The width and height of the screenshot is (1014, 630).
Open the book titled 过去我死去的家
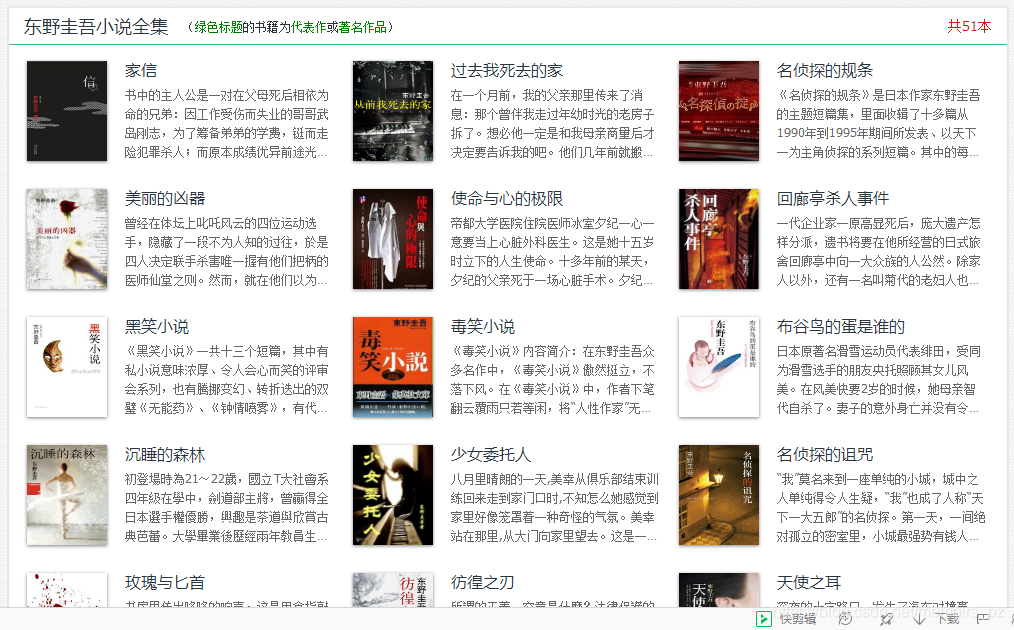506,71
